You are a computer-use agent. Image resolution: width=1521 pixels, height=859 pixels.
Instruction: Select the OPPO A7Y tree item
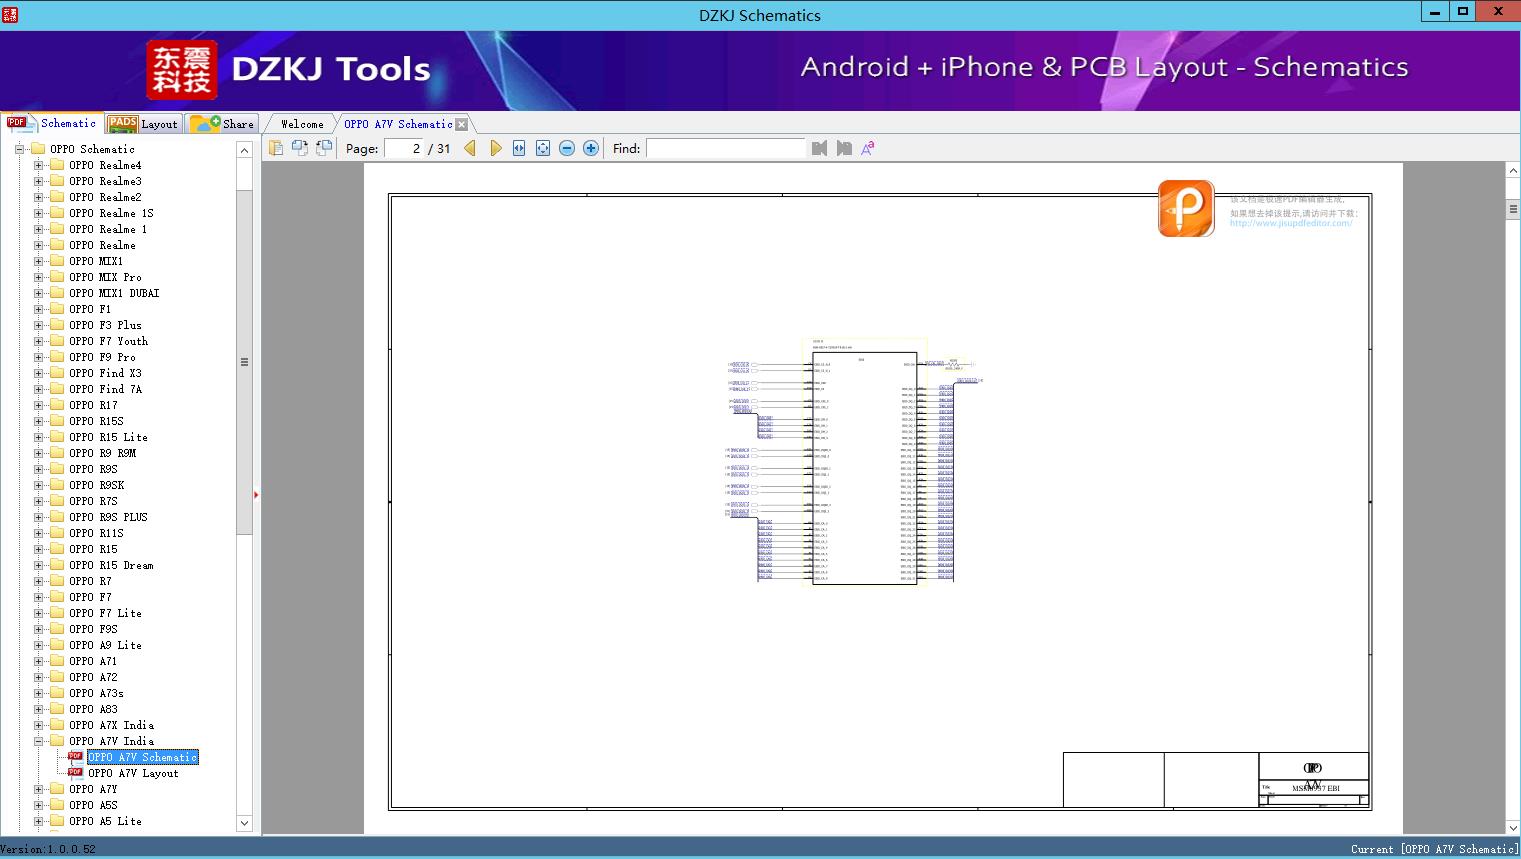(93, 789)
